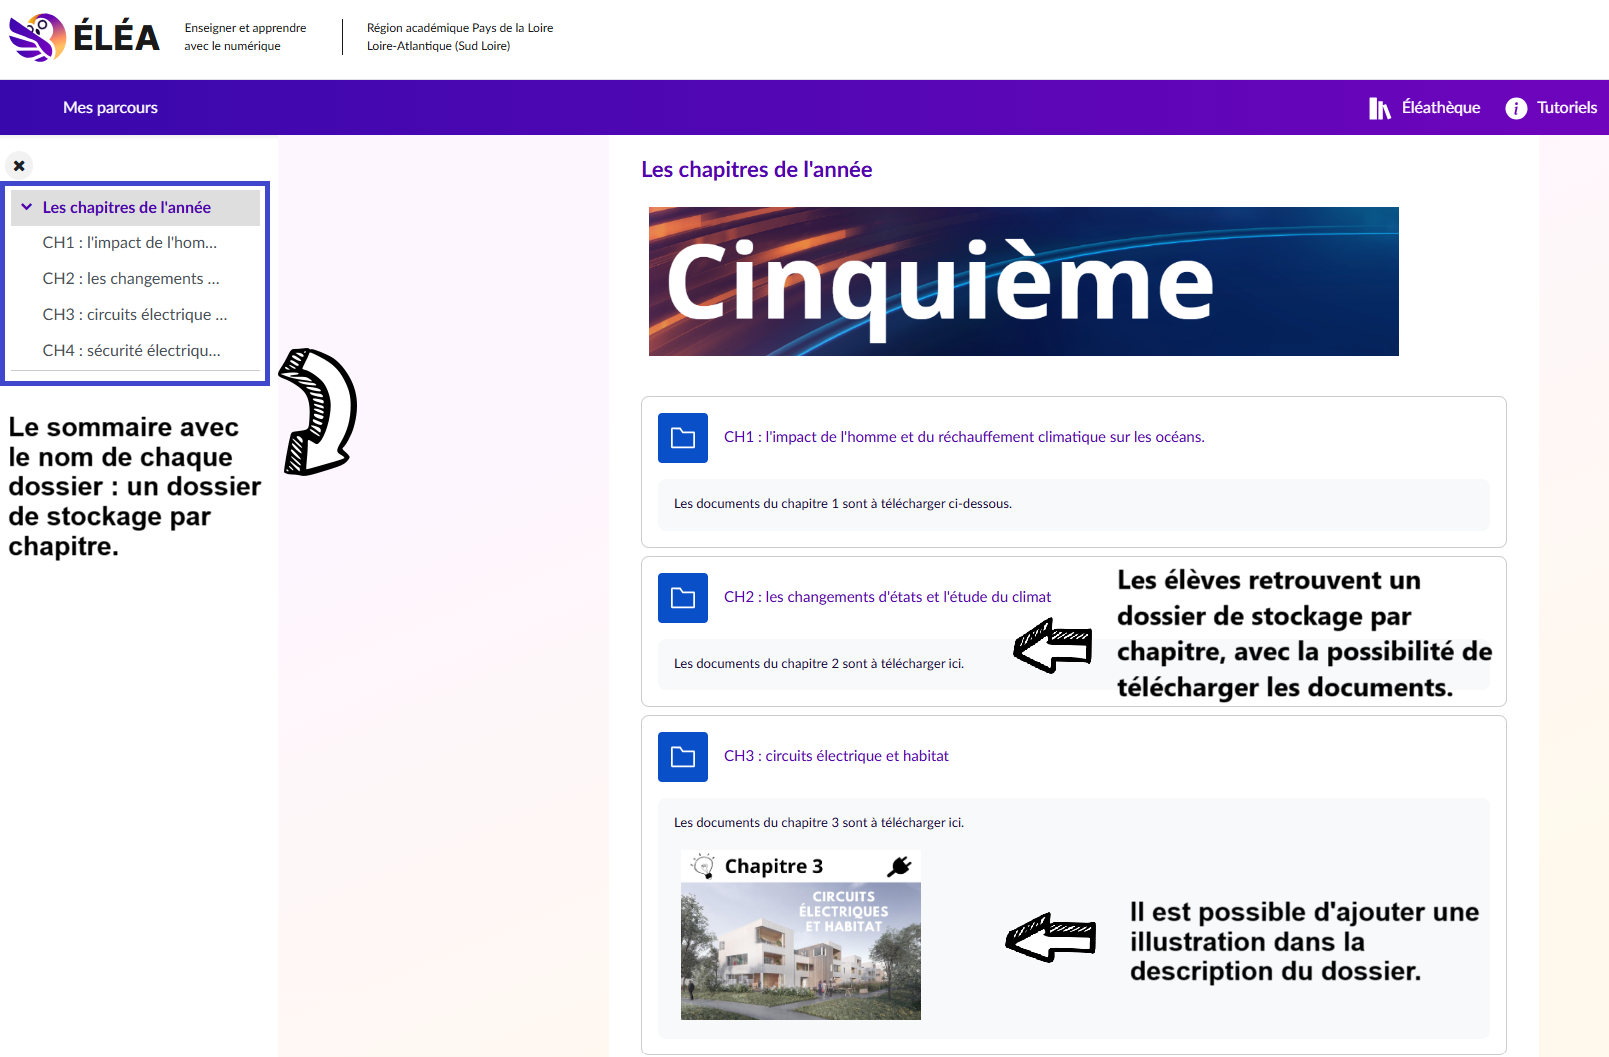Click the Éléathèque books icon
Image resolution: width=1609 pixels, height=1057 pixels.
point(1379,108)
